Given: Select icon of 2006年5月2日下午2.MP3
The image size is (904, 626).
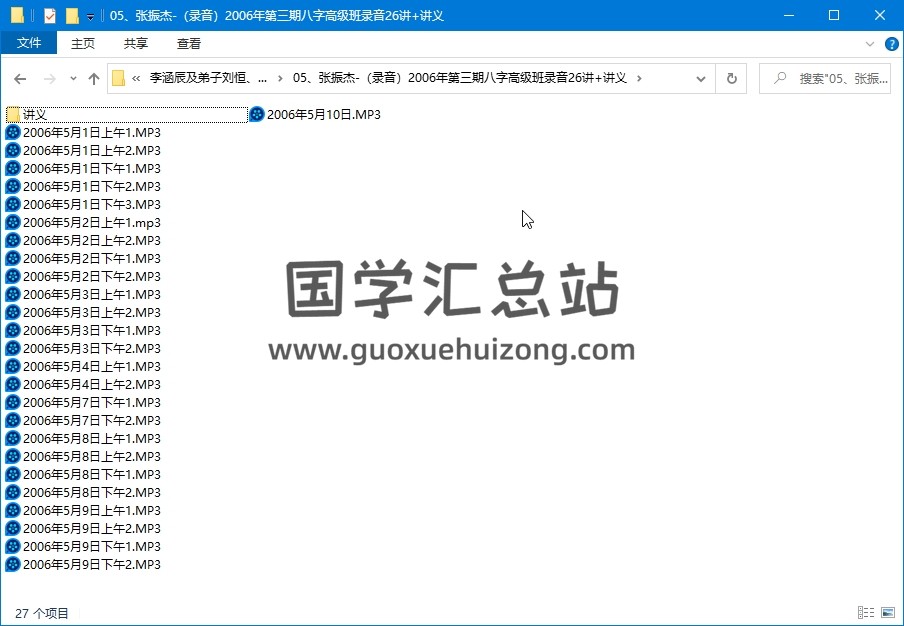Looking at the screenshot, I should 13,276.
